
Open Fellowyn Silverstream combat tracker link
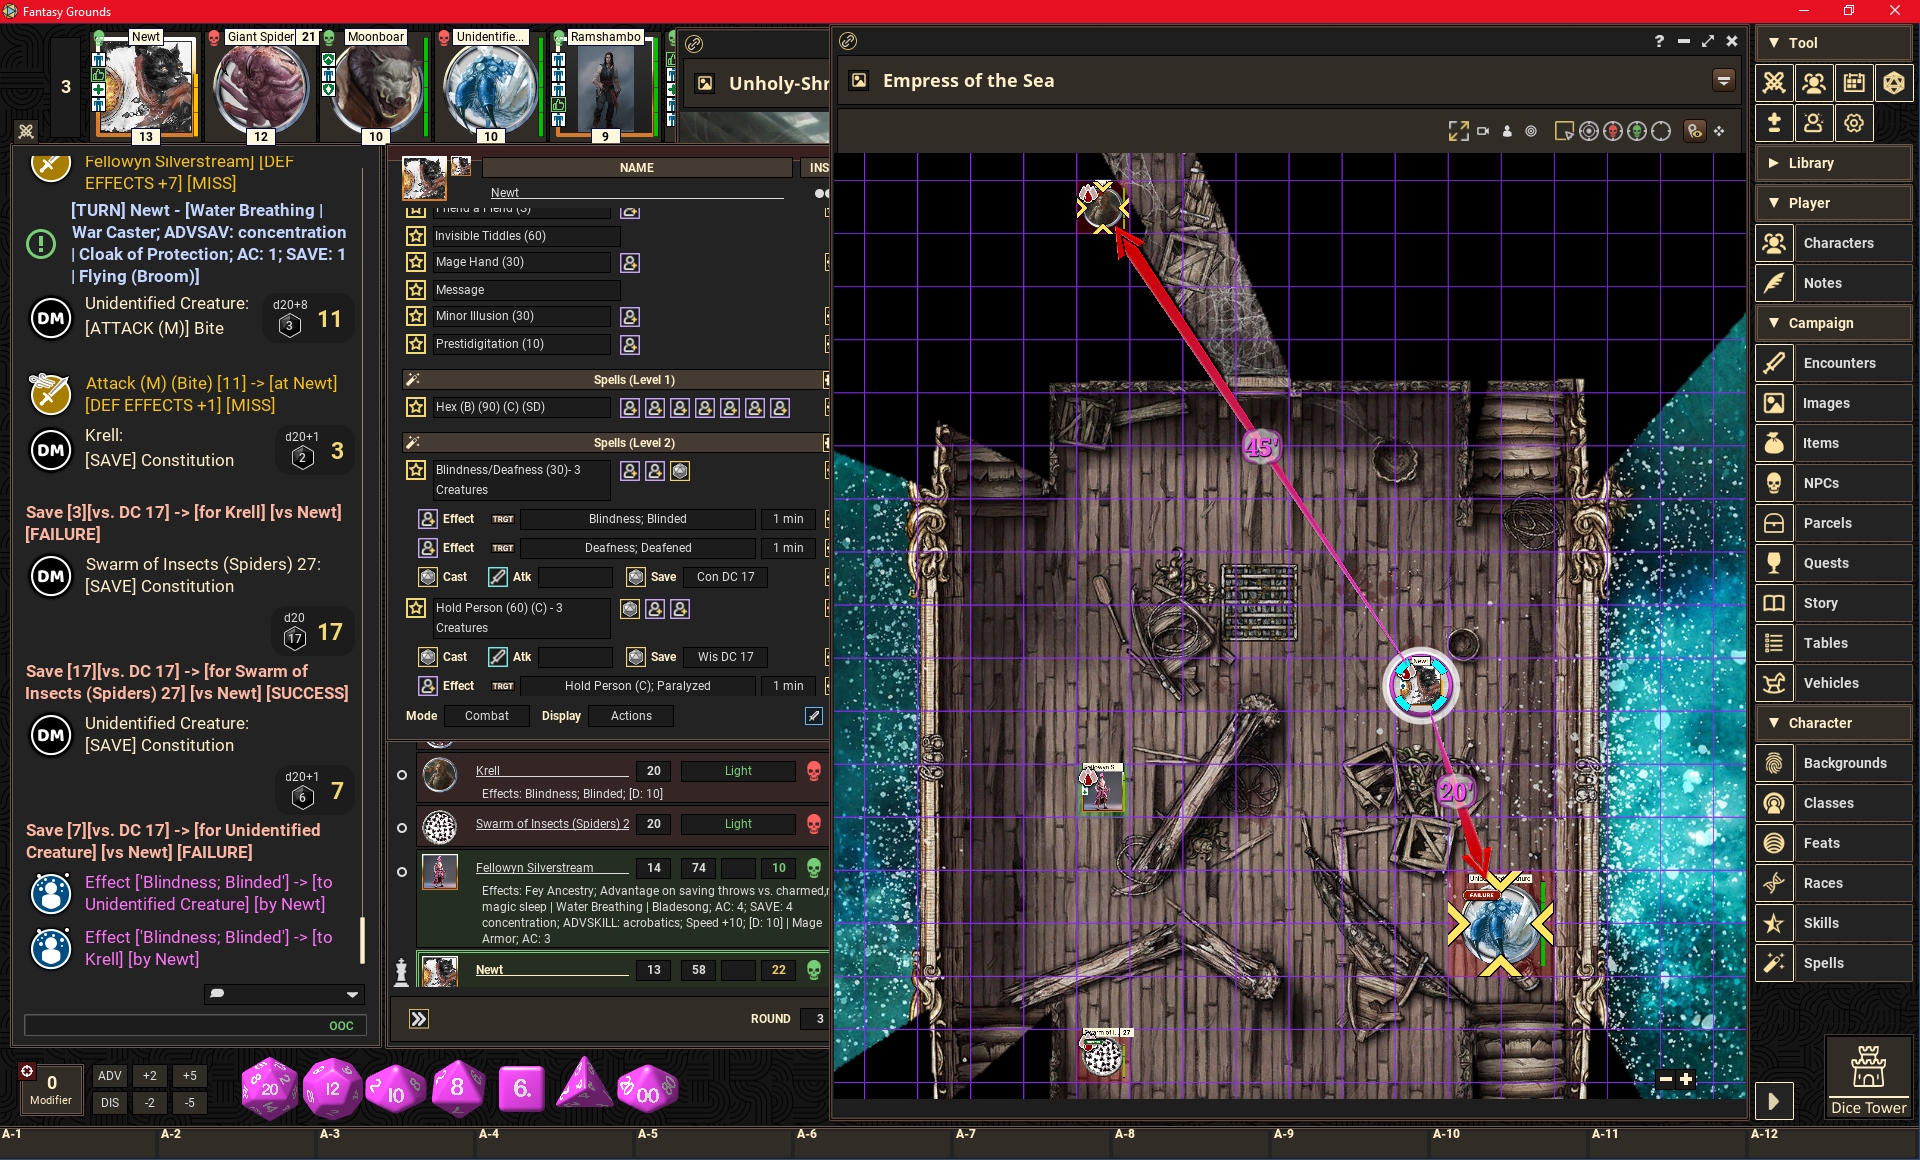tap(534, 868)
